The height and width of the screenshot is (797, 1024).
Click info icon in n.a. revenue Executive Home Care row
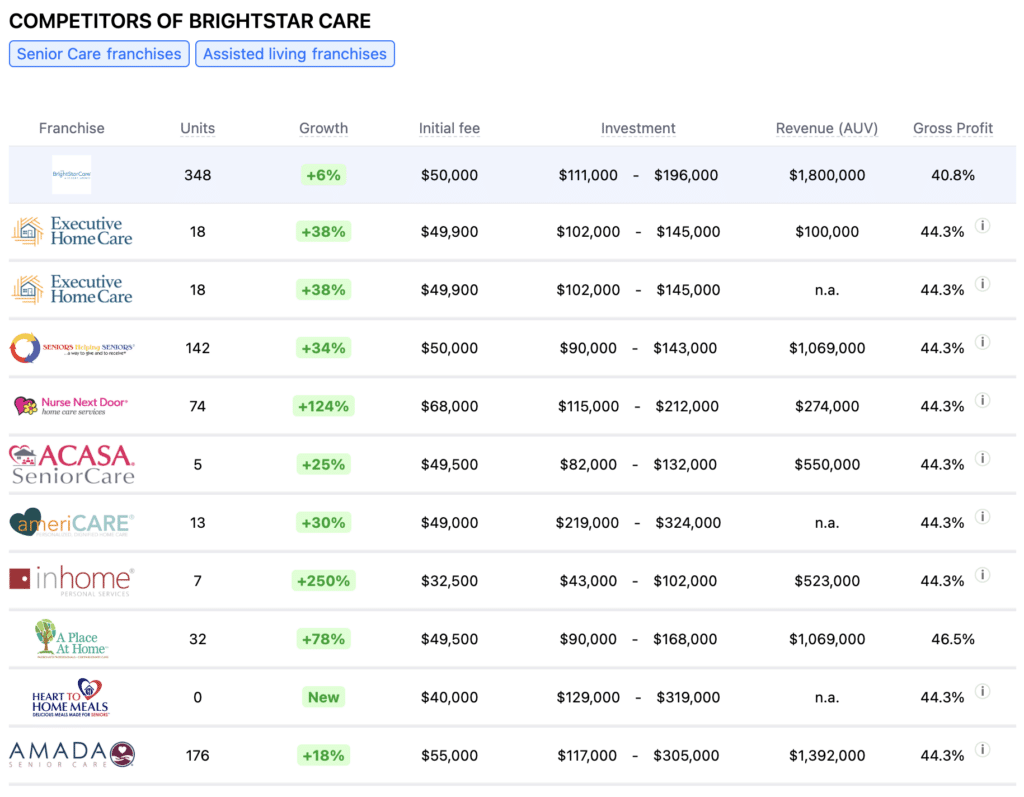tap(982, 284)
